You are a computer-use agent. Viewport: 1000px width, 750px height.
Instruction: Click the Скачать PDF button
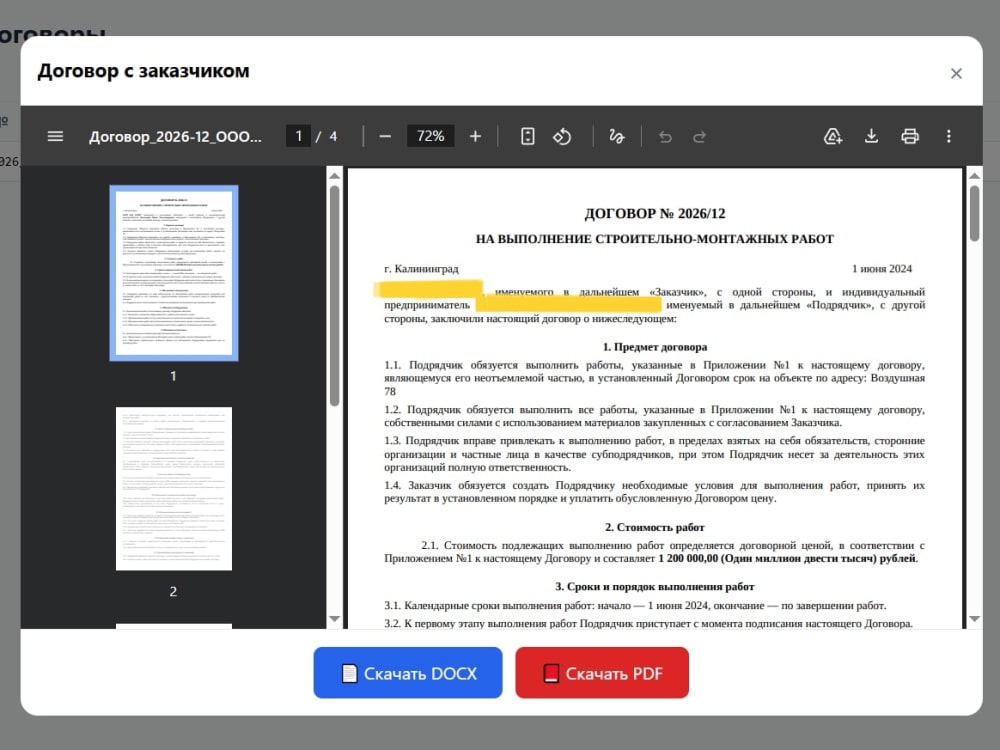(602, 673)
